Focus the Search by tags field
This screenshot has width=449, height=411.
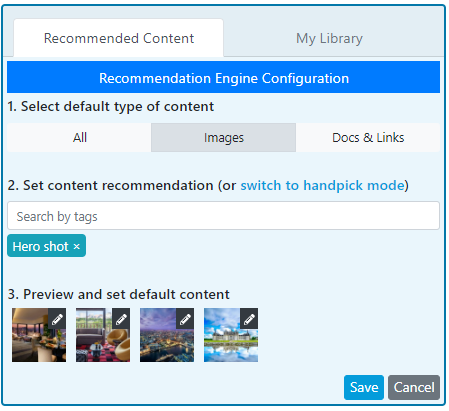223,216
